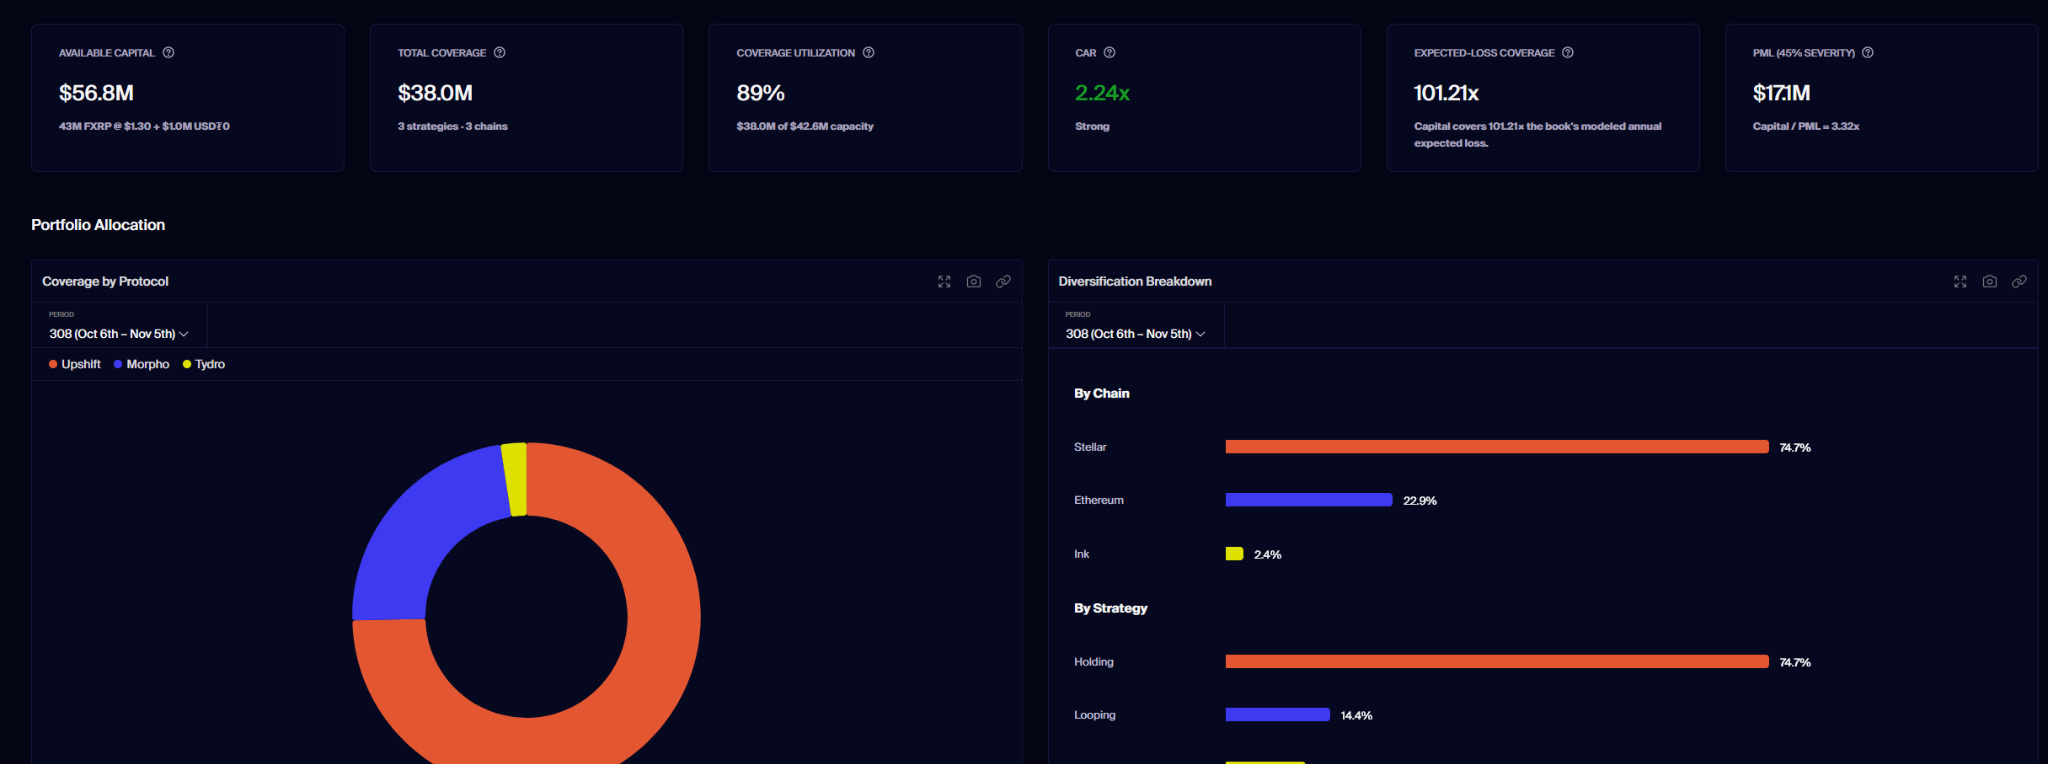Viewport: 2048px width, 764px height.
Task: Copy link to Coverage by Protocol chart
Action: pyautogui.click(x=1003, y=282)
